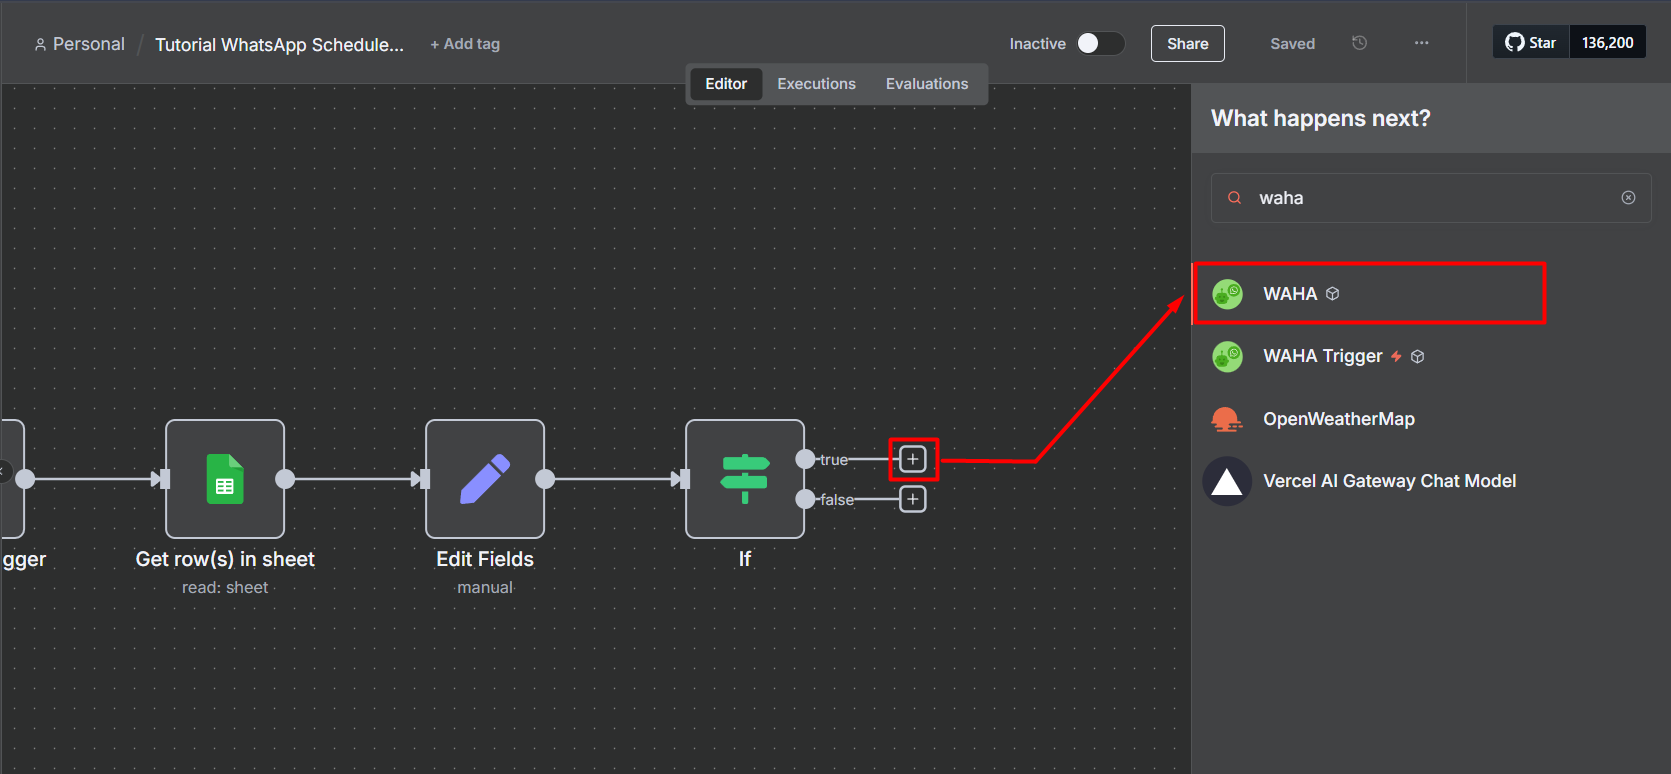Click the Edit Fields node label
The width and height of the screenshot is (1671, 774).
[485, 559]
